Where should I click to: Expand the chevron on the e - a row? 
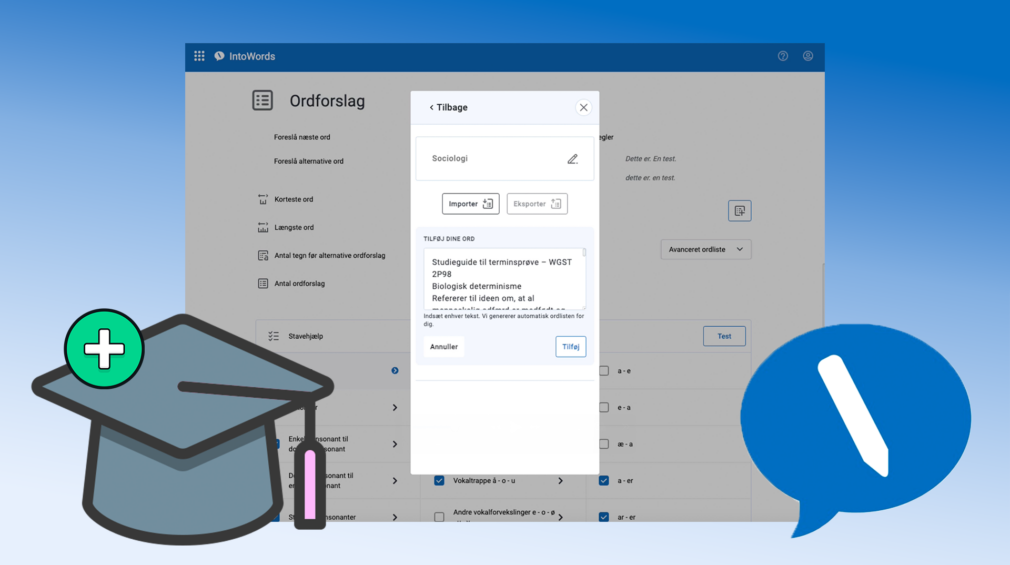395,407
